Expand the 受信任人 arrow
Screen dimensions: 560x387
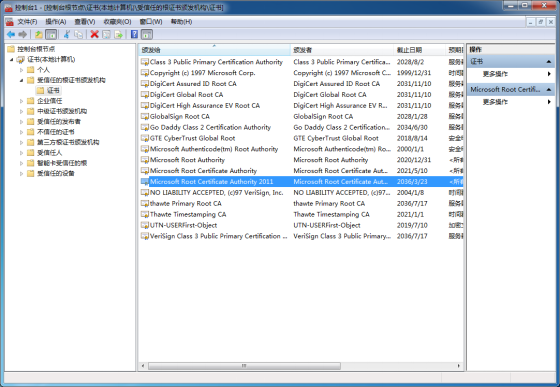click(21, 153)
